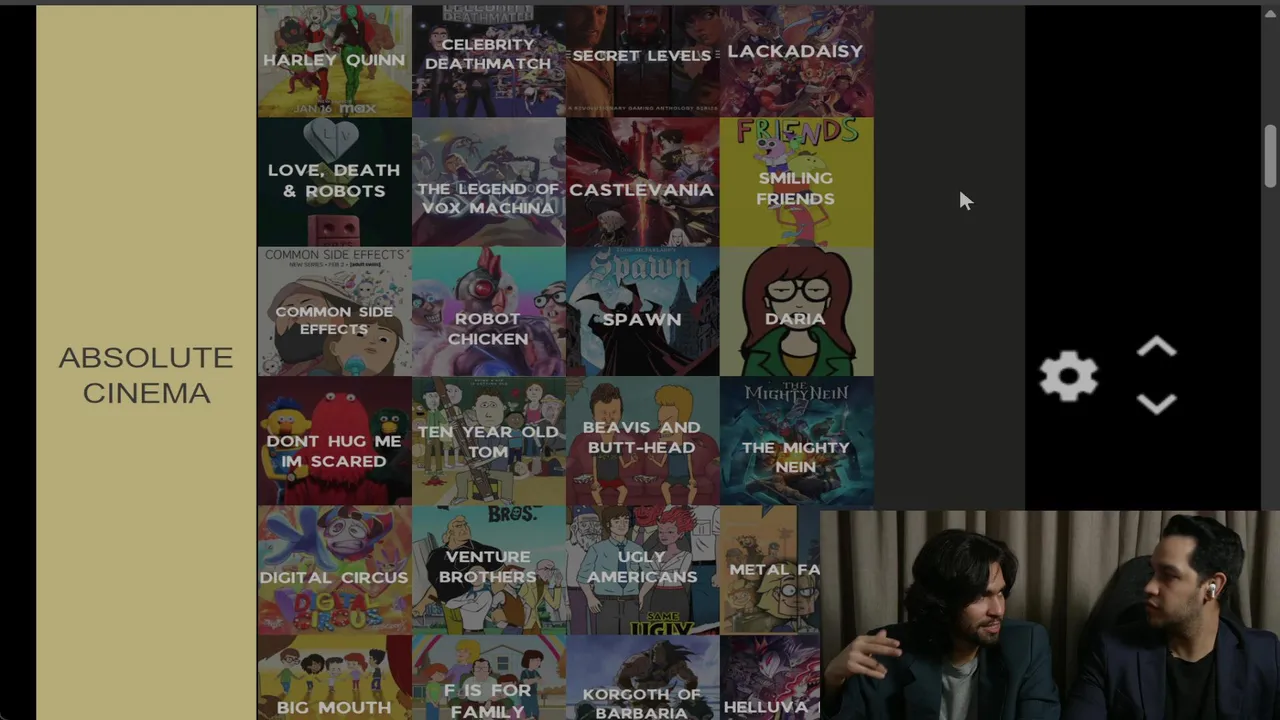1280x720 pixels.
Task: Select the Celebrity Deathmatch tile
Action: (488, 61)
